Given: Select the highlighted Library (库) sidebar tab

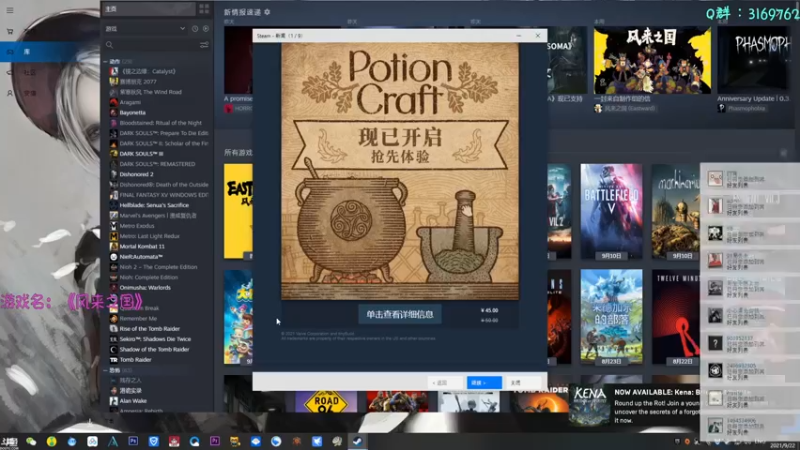Looking at the screenshot, I should 50,52.
